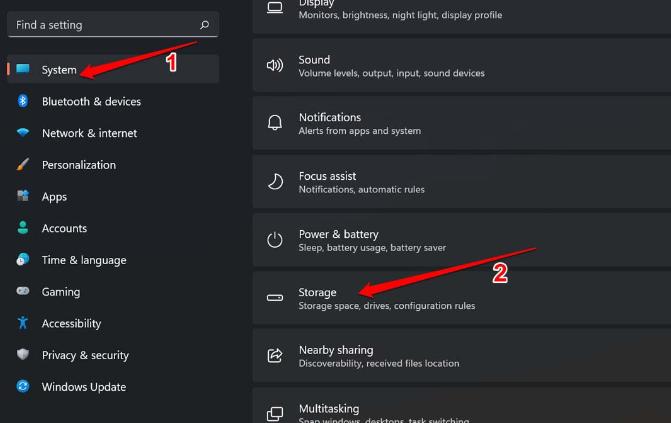The height and width of the screenshot is (423, 671).
Task: Click 'Monitors, brightness, night light, display profile' text
Action: tap(401, 15)
